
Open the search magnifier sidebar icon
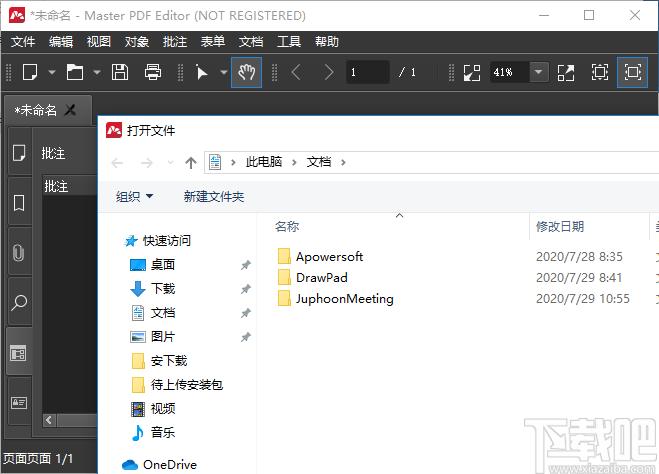[x=19, y=302]
